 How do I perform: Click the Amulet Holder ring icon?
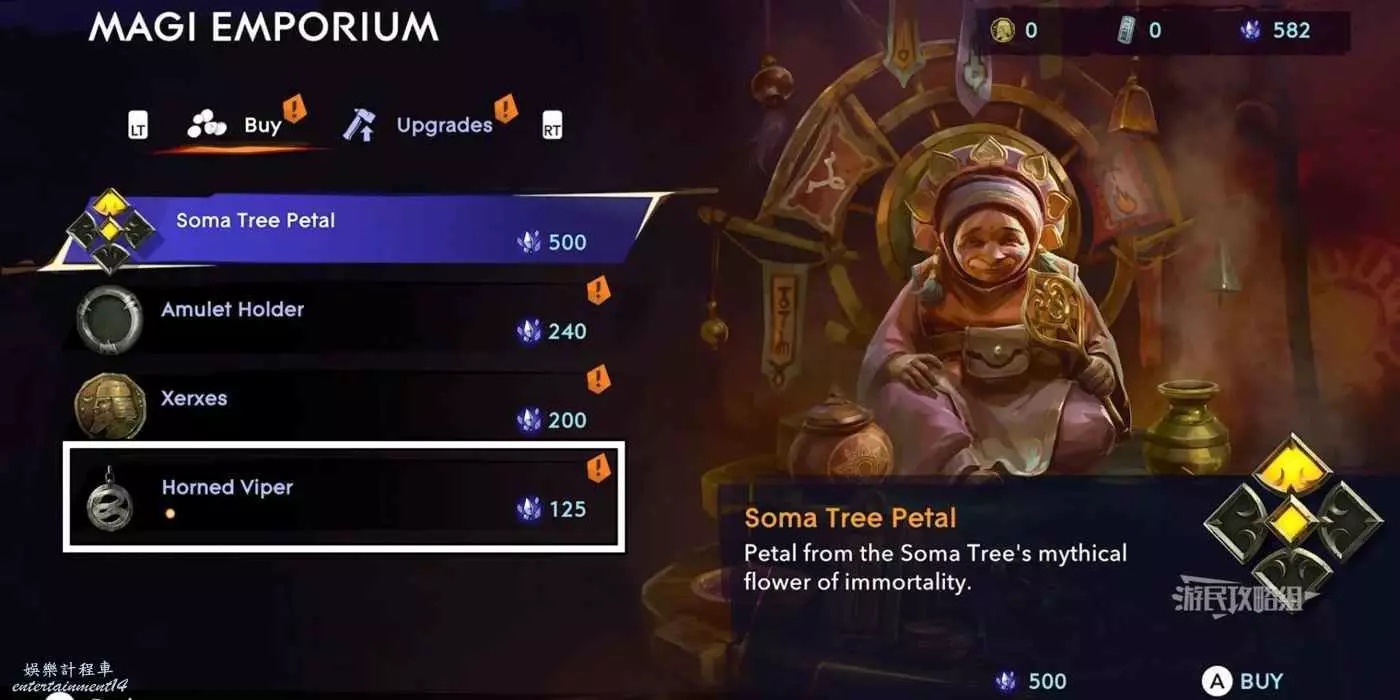point(109,319)
